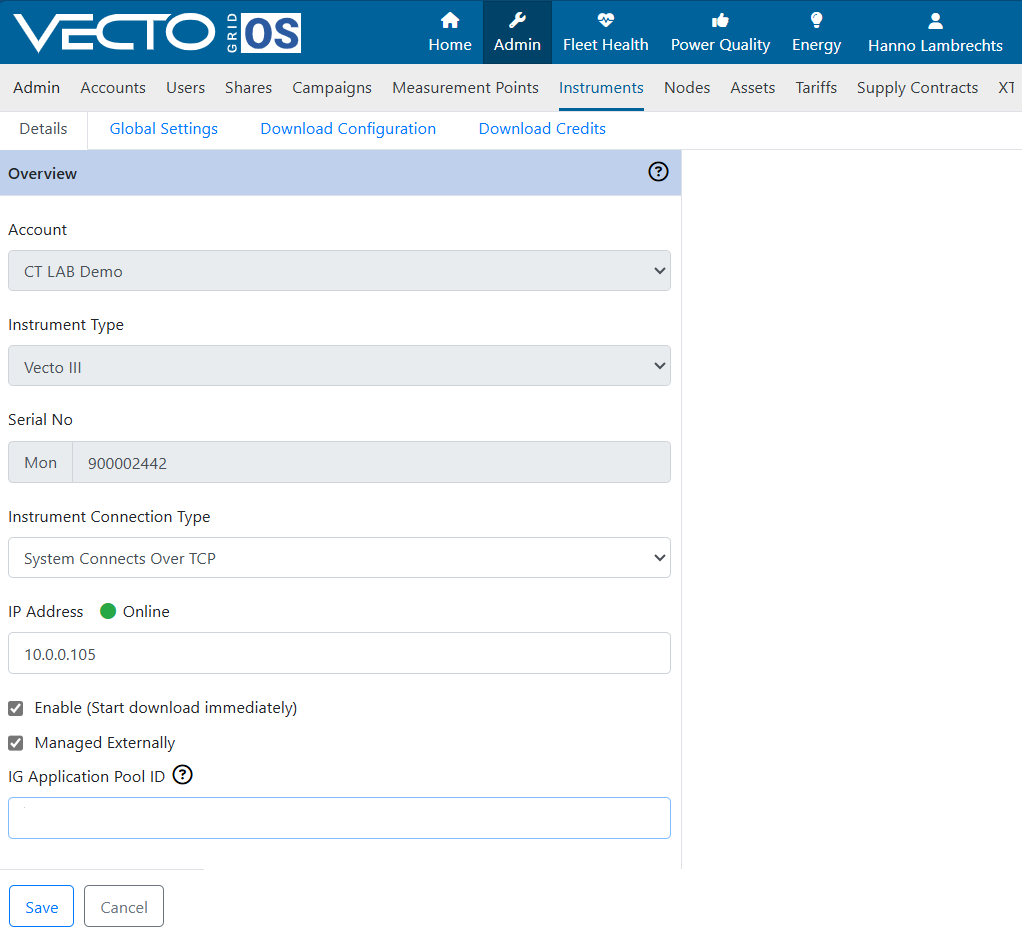Click the IP Address field 10.0.0.105

339,653
